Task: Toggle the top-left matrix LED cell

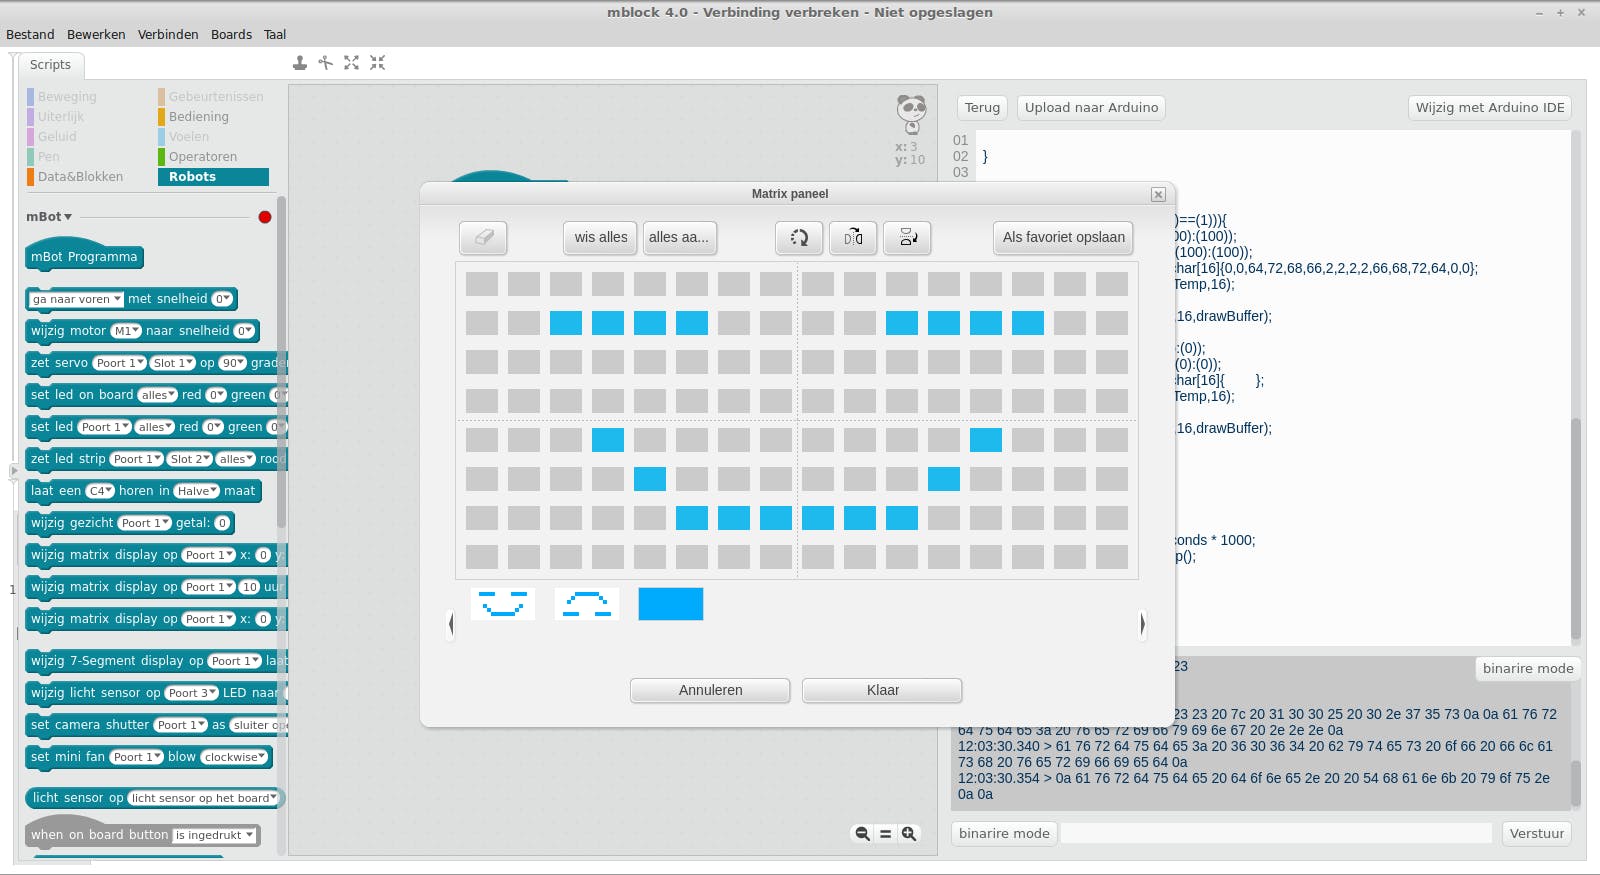Action: [482, 284]
